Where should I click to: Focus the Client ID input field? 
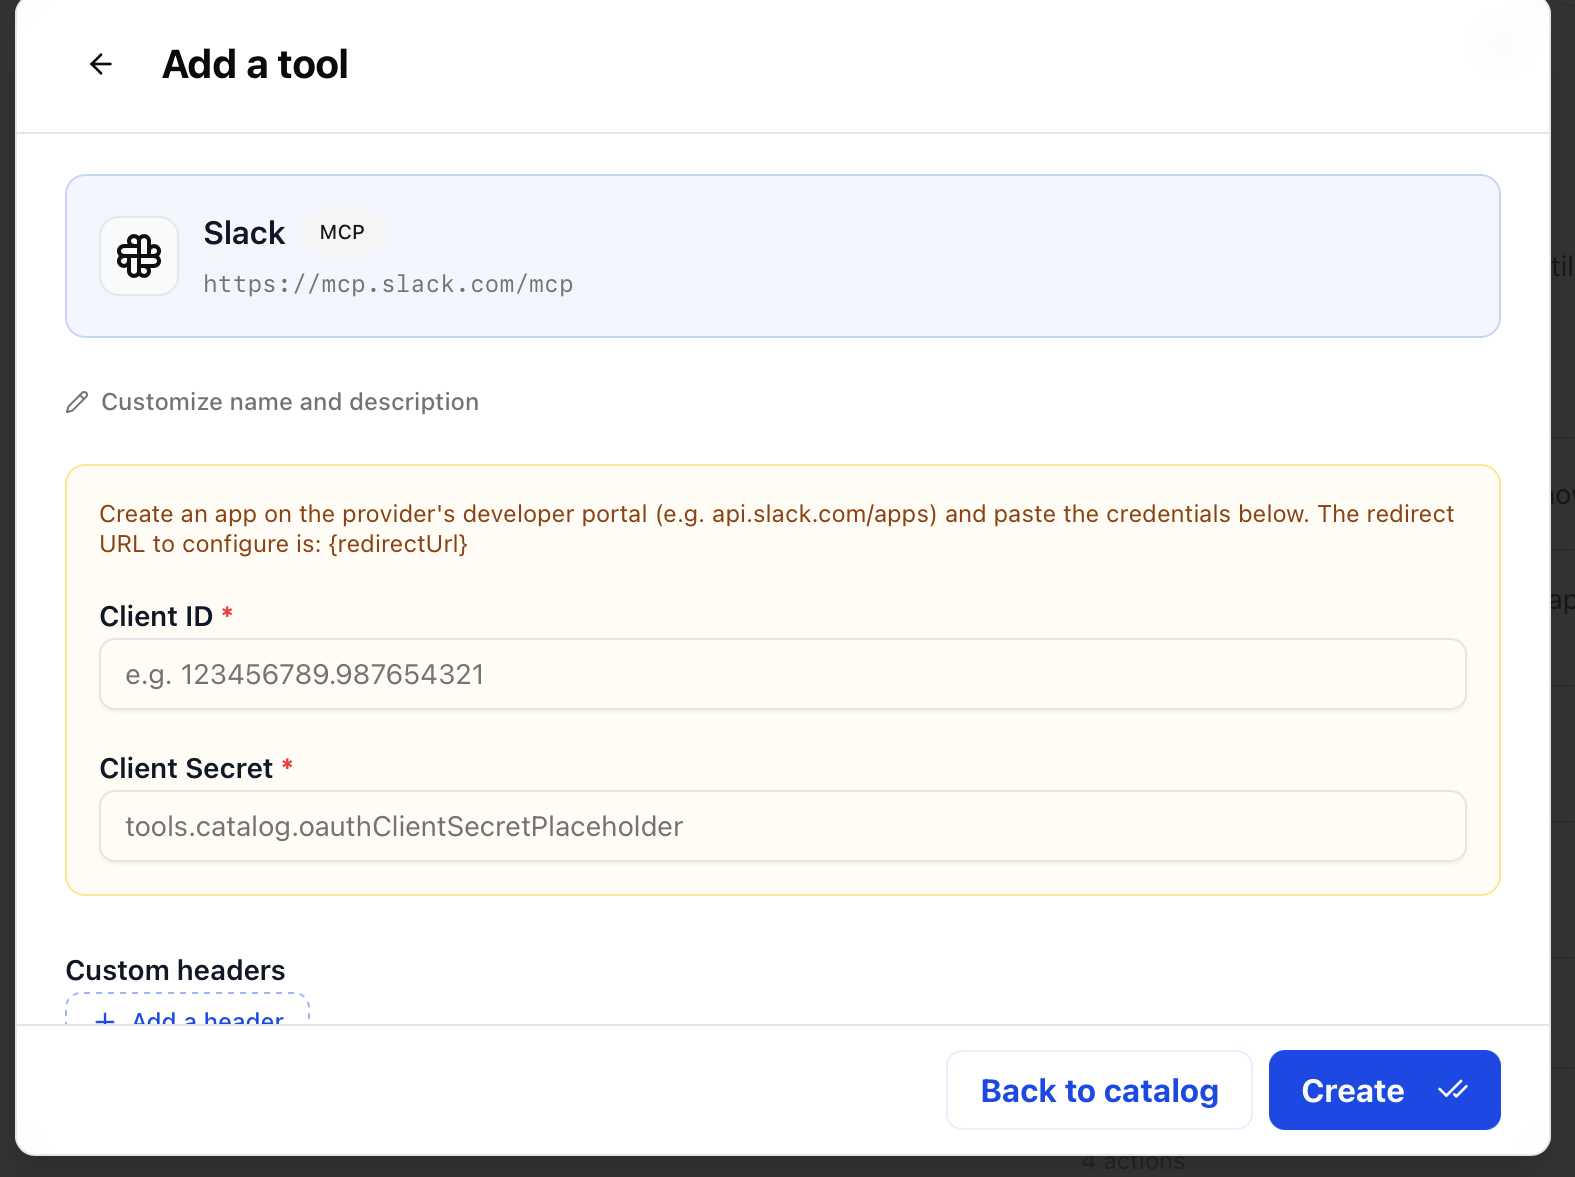pyautogui.click(x=783, y=674)
